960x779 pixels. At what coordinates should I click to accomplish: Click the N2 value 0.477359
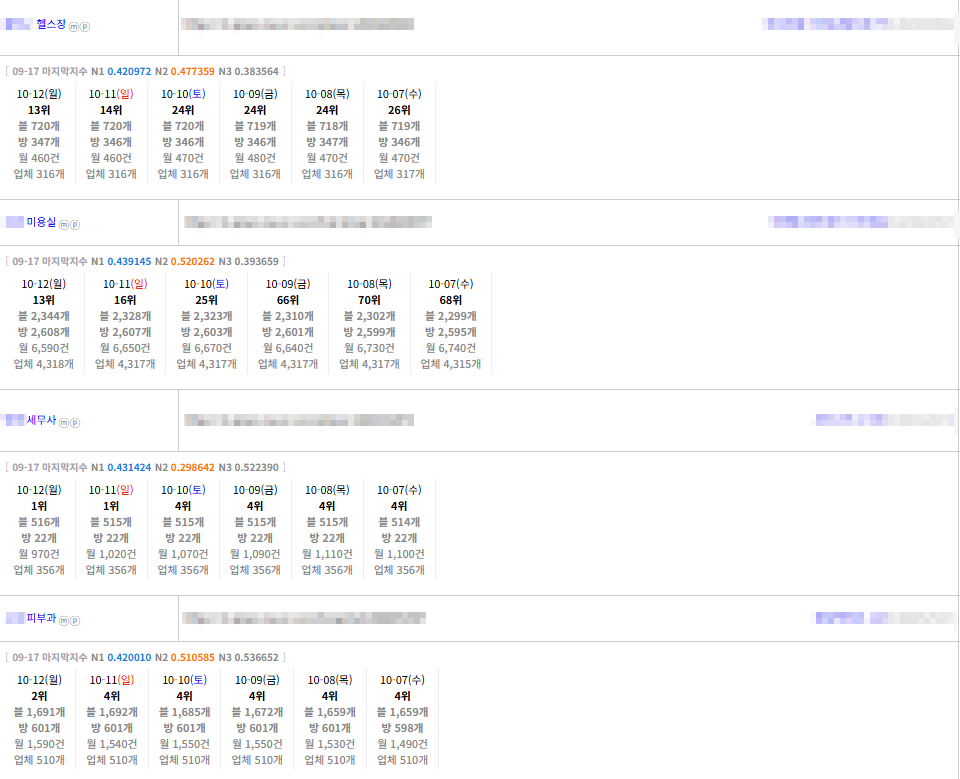coord(193,72)
